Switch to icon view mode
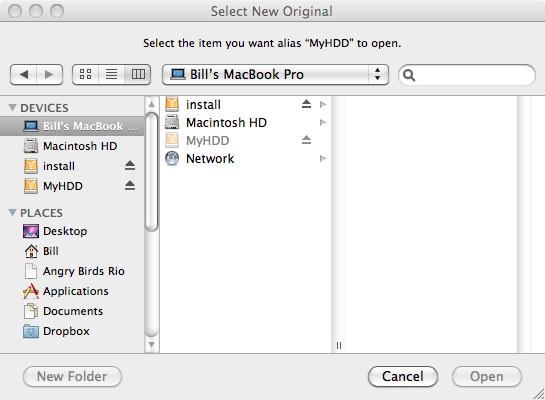 click(x=86, y=74)
